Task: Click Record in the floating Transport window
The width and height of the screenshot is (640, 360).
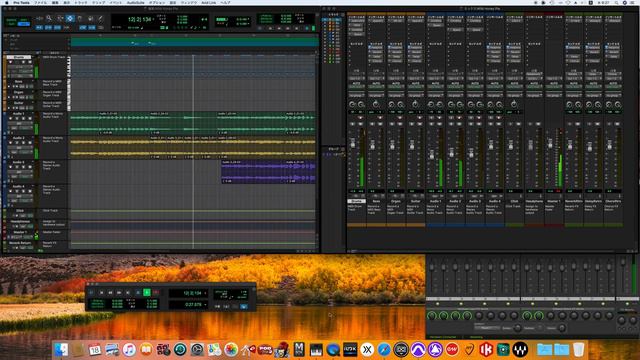Action: (156, 292)
